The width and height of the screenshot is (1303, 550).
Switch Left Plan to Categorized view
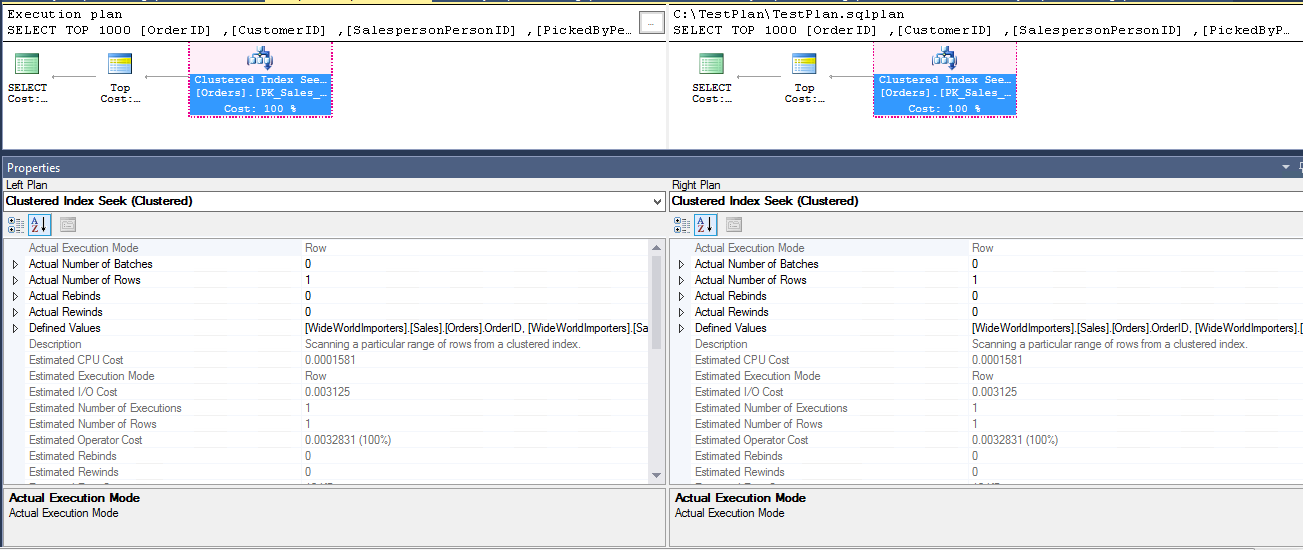tap(16, 225)
